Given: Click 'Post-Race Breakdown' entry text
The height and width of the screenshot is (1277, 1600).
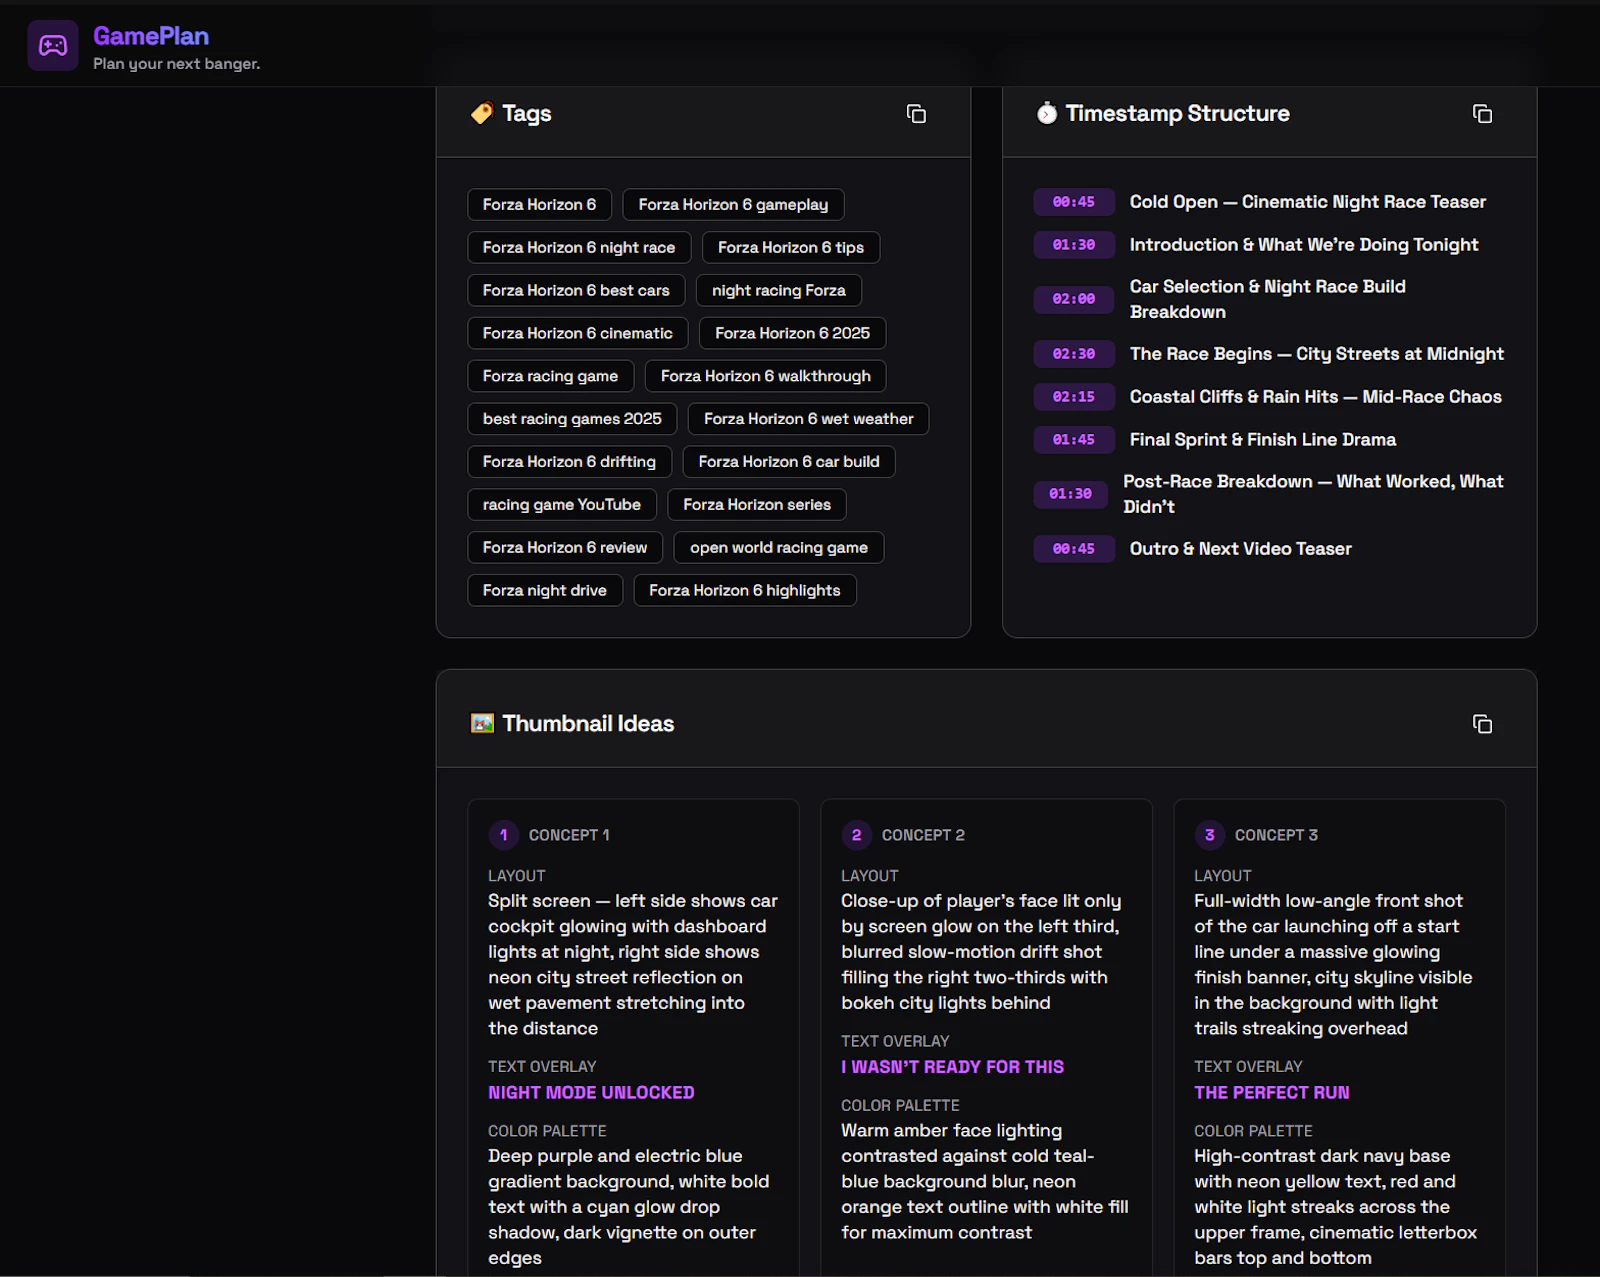Looking at the screenshot, I should pos(1314,495).
